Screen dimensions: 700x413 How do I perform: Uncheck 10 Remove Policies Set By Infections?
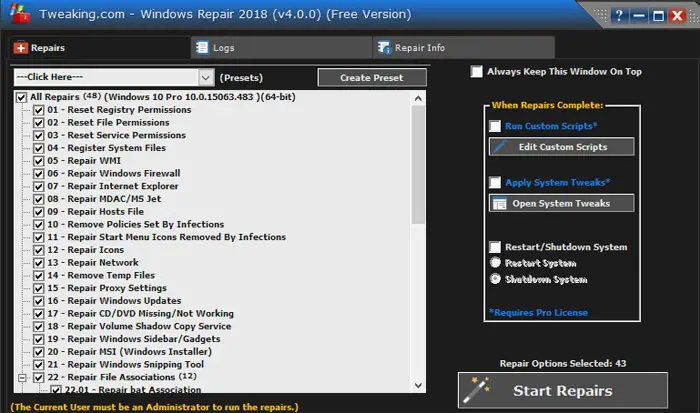(39, 225)
